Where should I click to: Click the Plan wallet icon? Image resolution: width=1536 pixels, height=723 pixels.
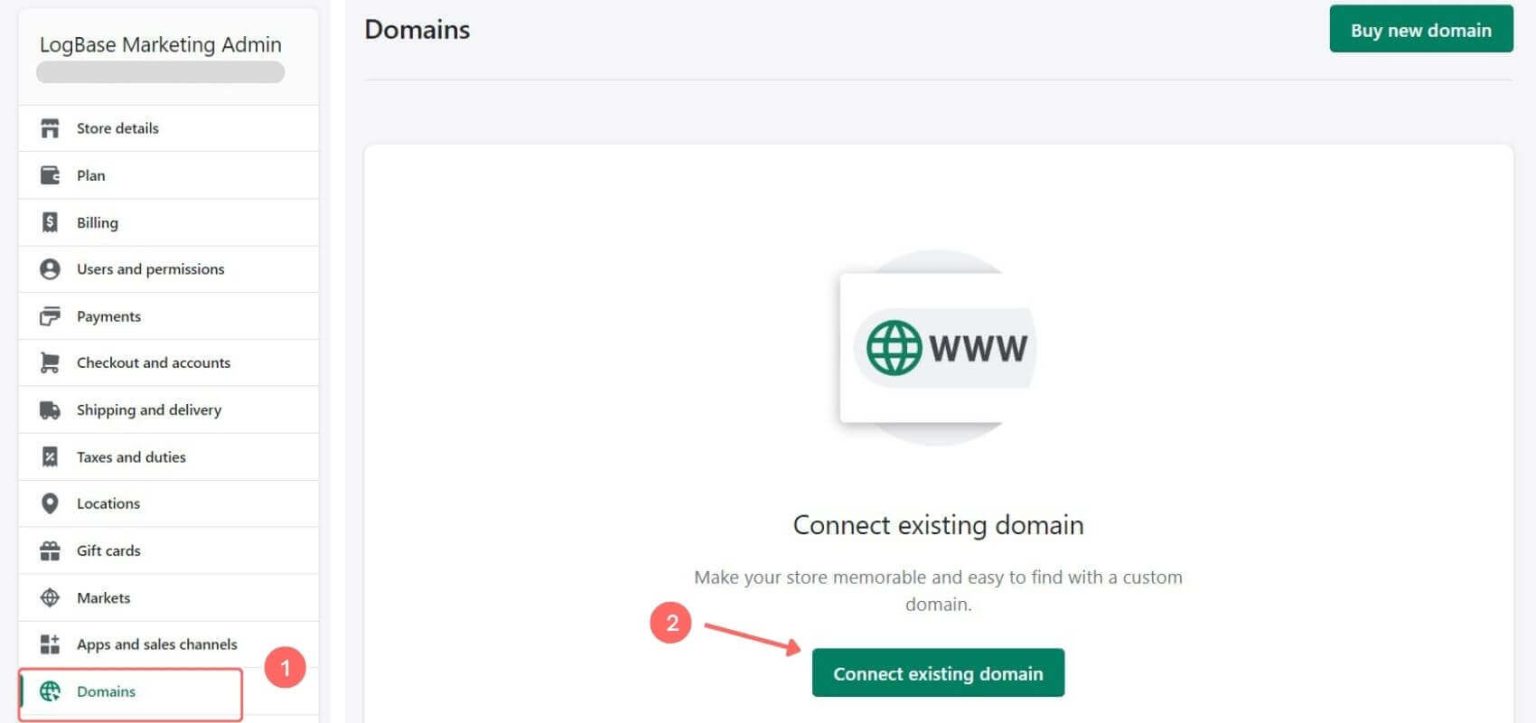[50, 175]
